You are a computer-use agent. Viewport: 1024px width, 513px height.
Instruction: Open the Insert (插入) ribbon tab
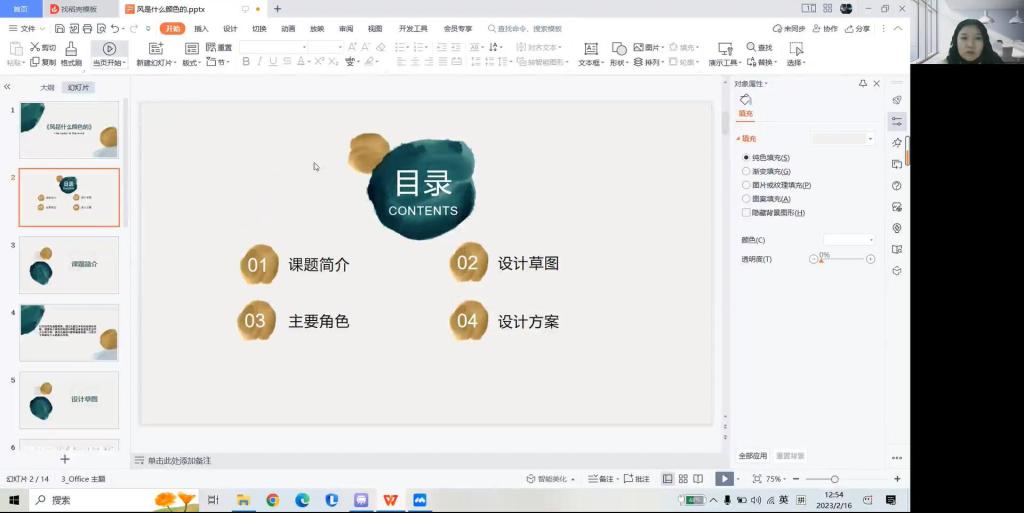[x=201, y=29]
